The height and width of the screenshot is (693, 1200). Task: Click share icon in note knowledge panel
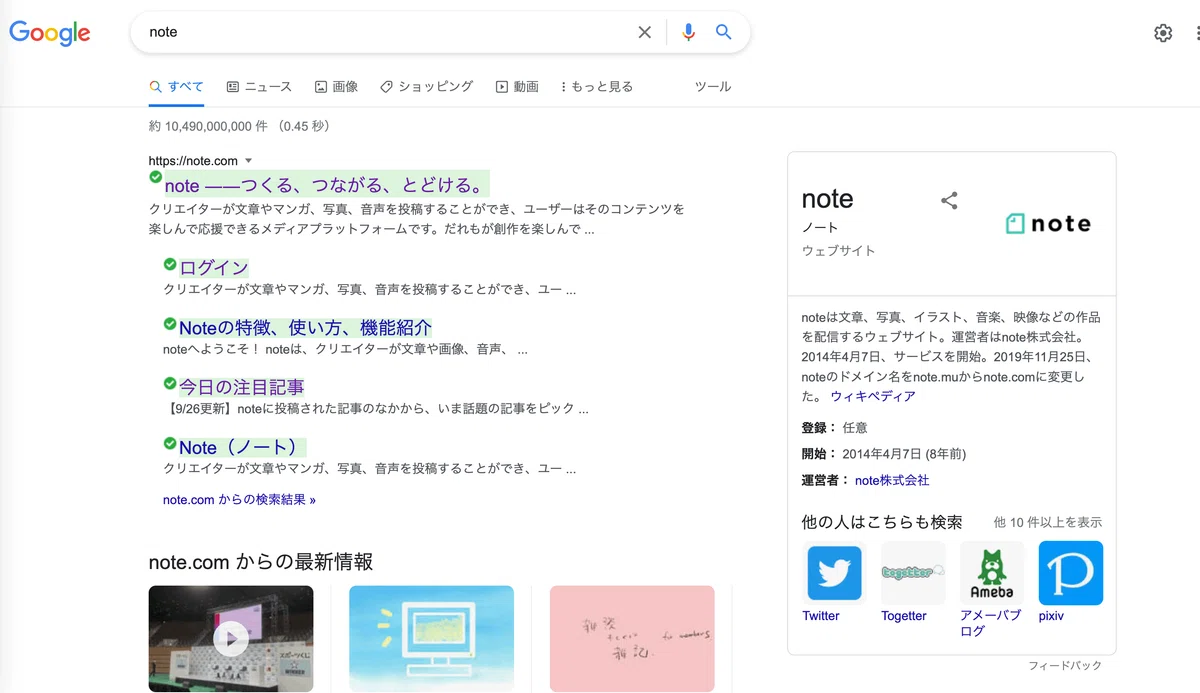(x=950, y=200)
